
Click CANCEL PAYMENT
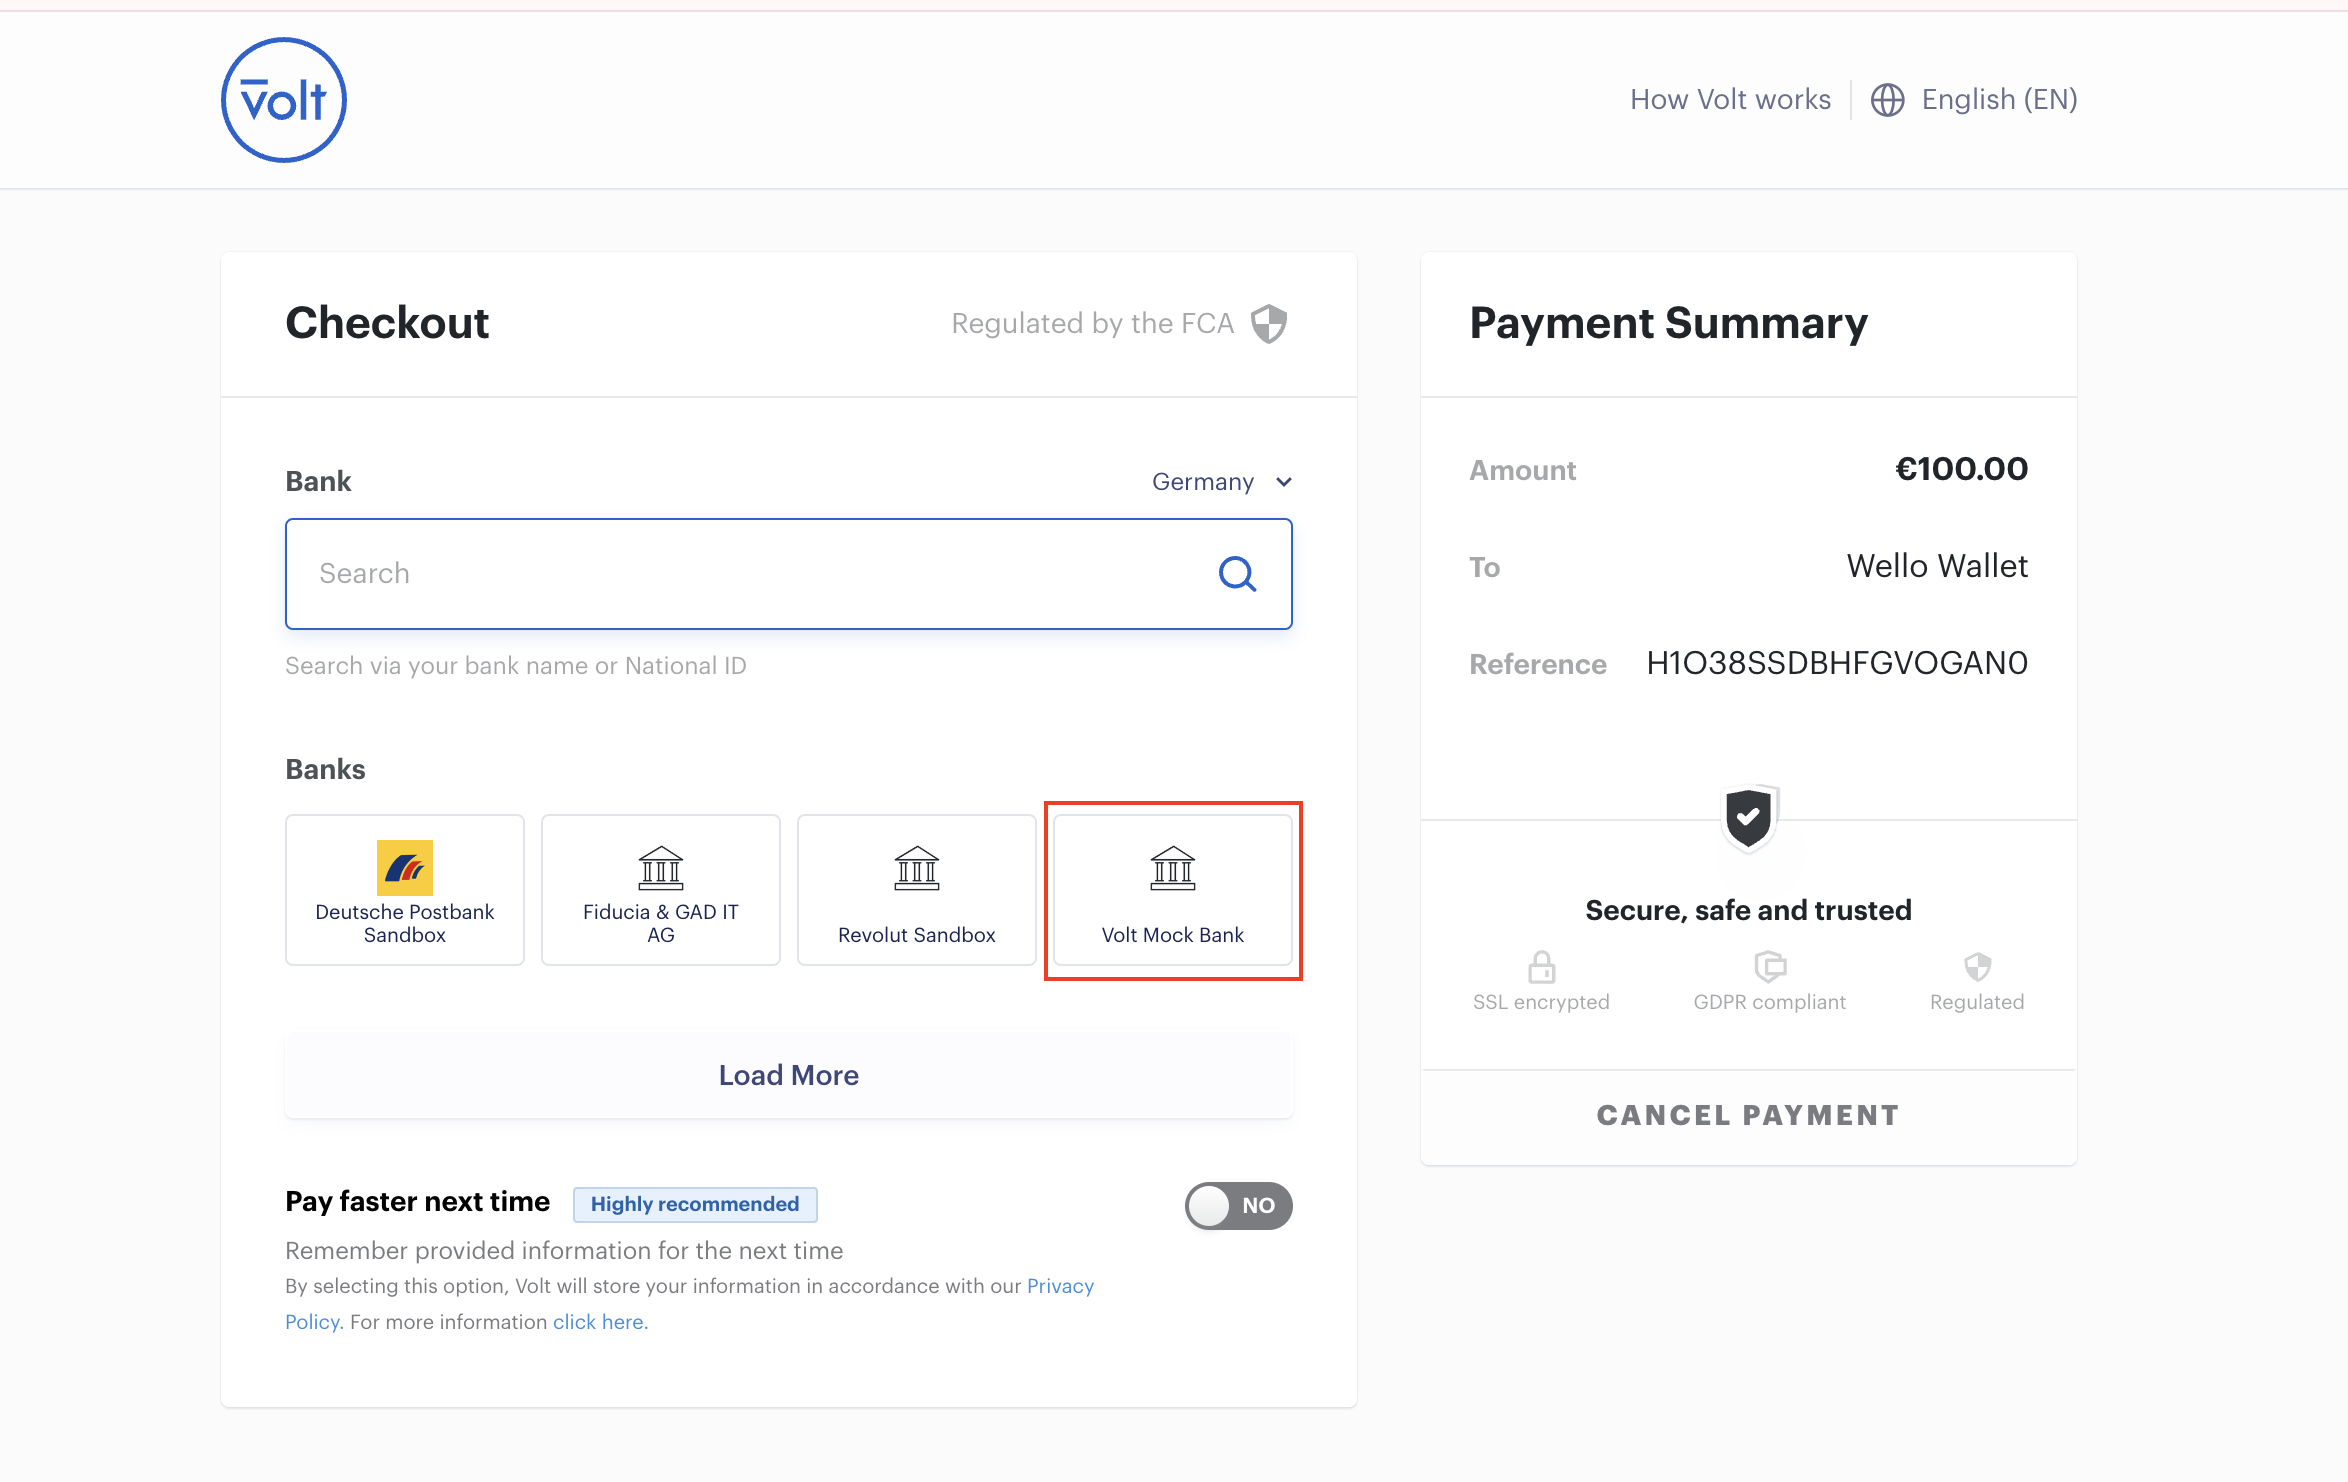pos(1748,1116)
